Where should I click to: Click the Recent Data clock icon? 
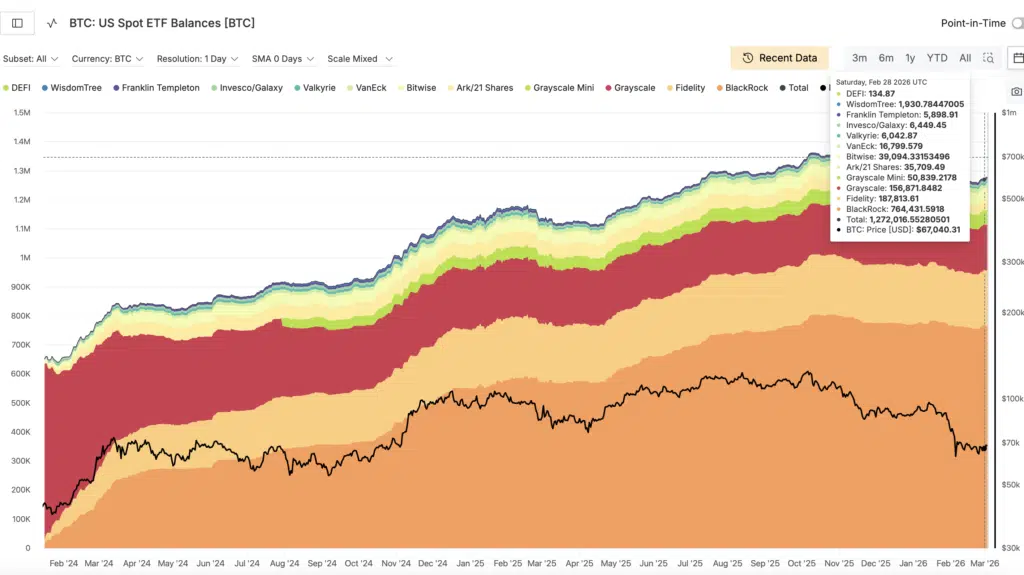[747, 58]
